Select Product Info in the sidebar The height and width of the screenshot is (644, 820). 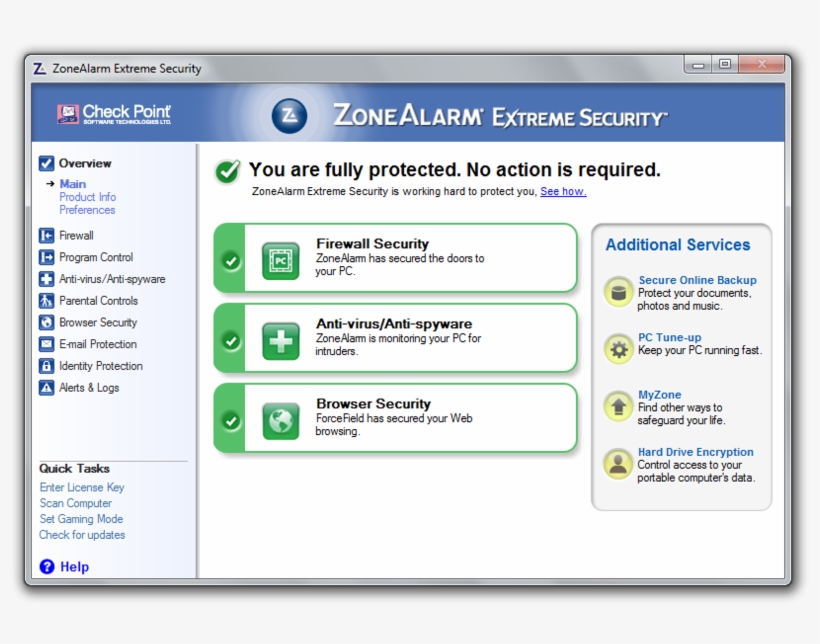tap(87, 197)
